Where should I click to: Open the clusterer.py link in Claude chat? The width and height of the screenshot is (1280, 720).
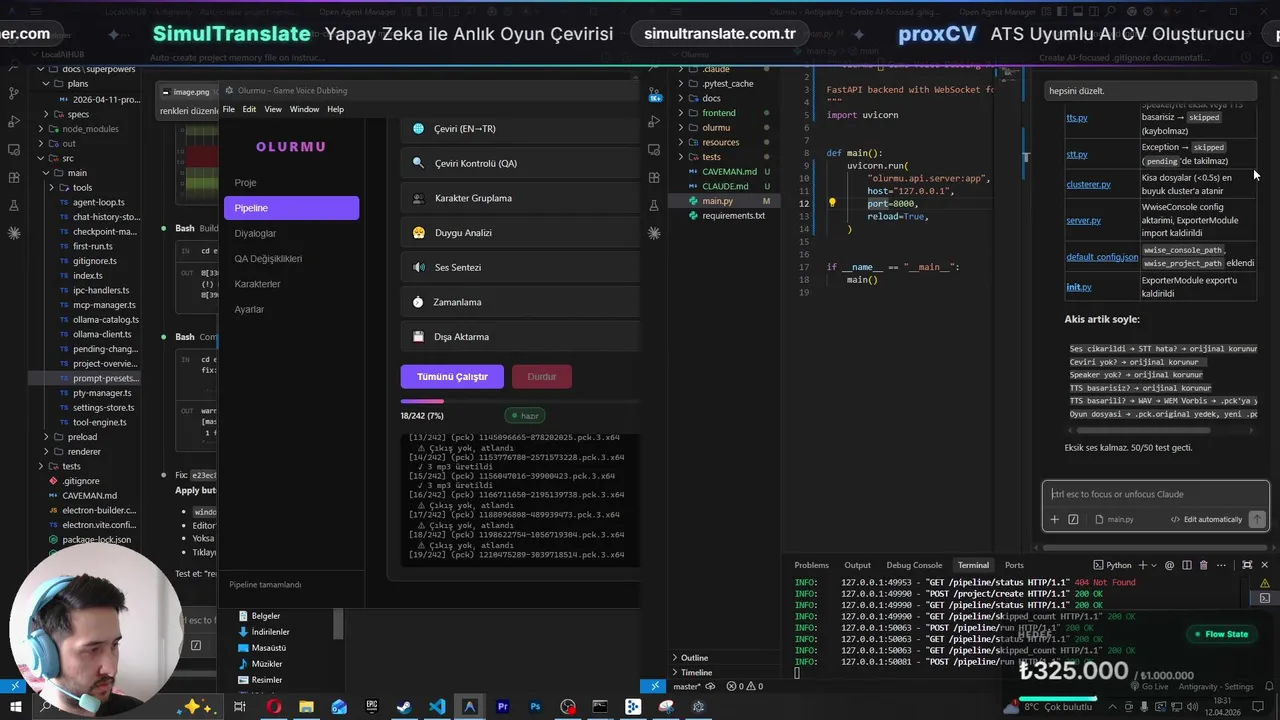pos(1088,184)
